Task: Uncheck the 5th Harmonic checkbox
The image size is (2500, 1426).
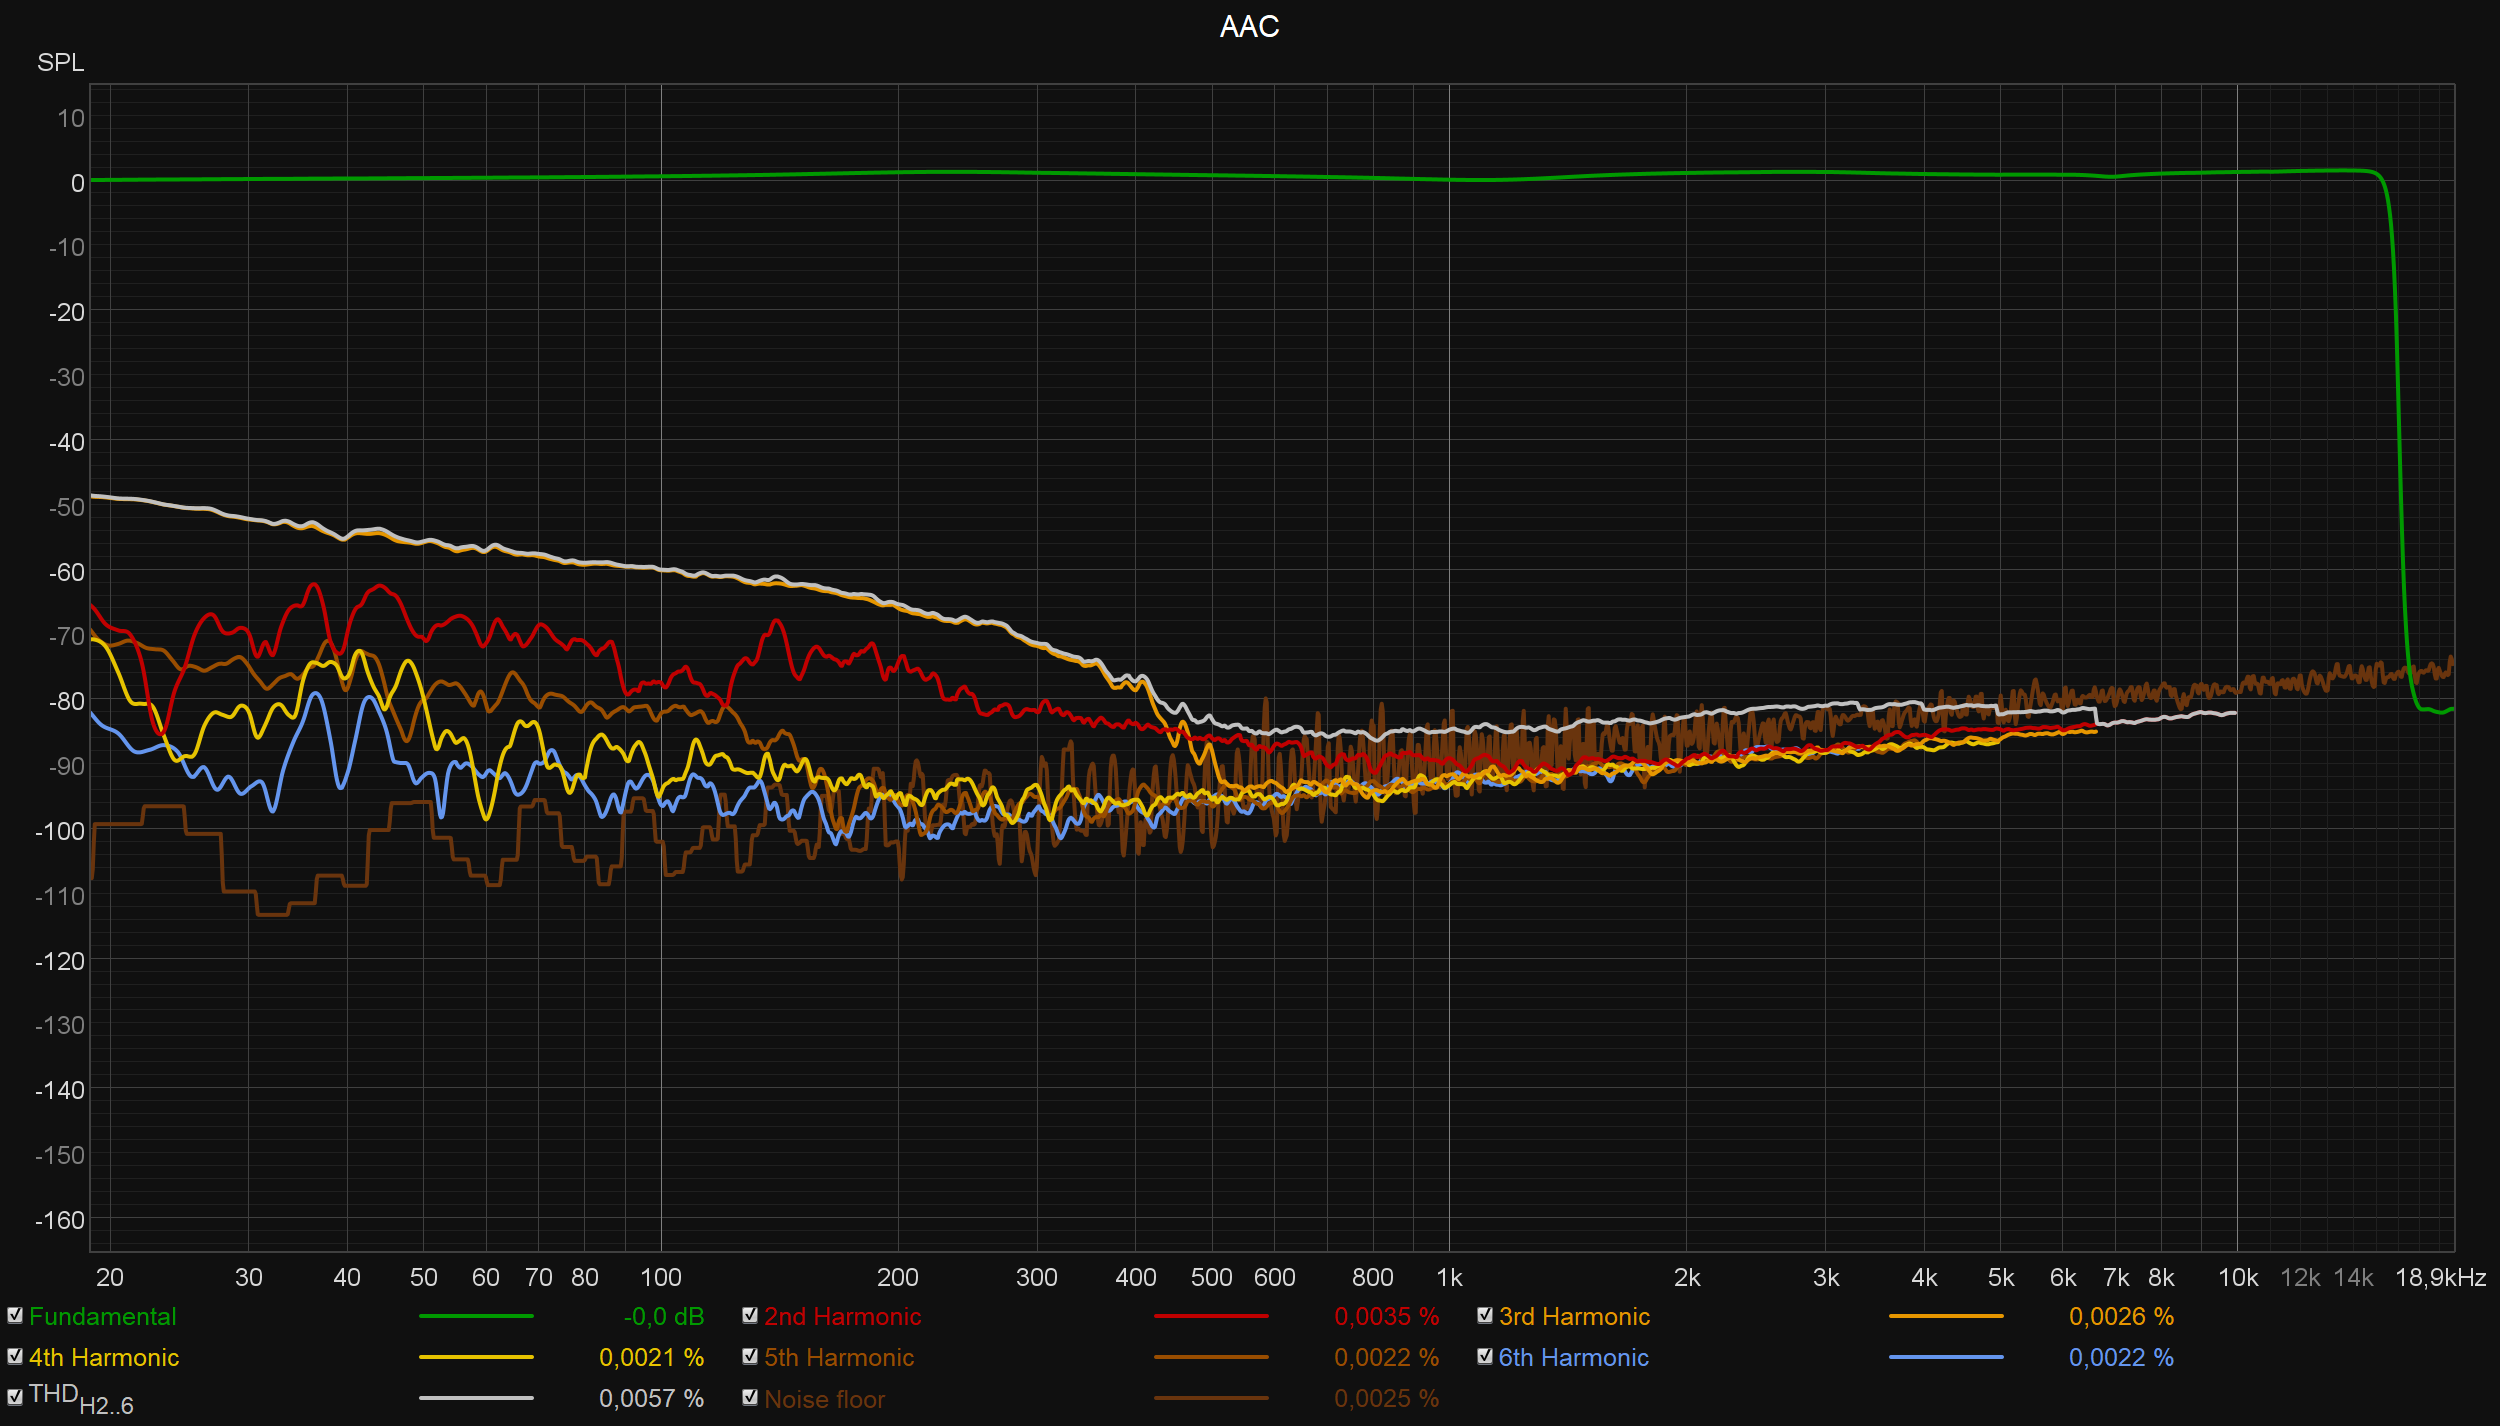Action: (x=750, y=1357)
